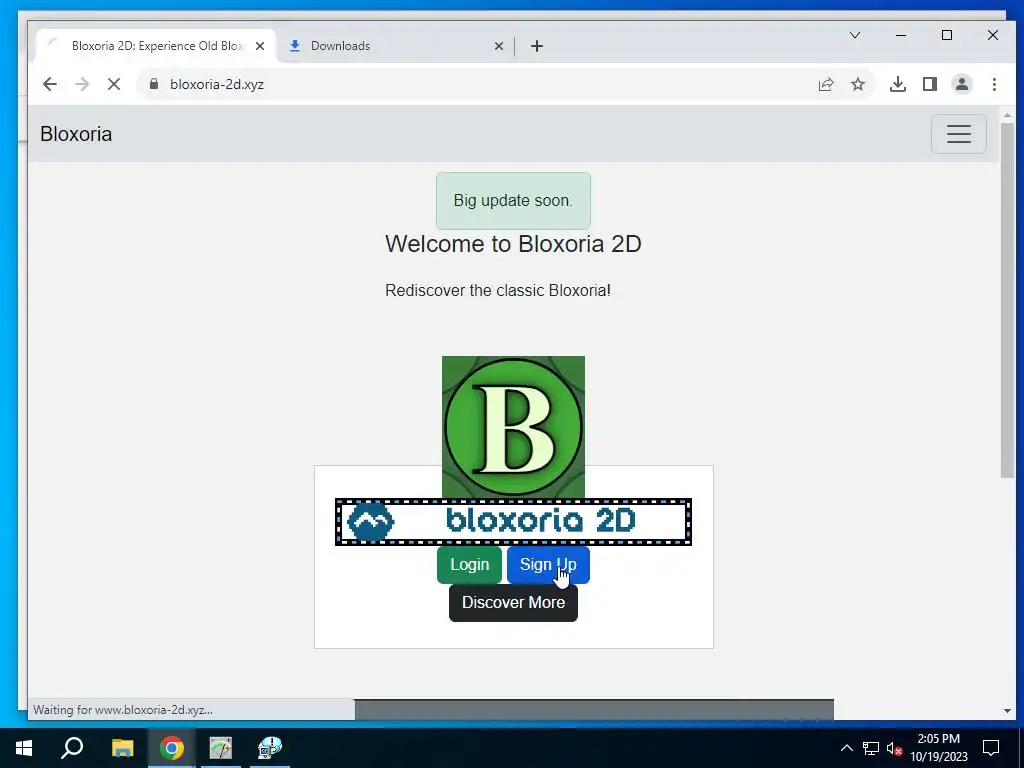Minimize the Chrome window
Image resolution: width=1024 pixels, height=768 pixels.
[x=901, y=35]
